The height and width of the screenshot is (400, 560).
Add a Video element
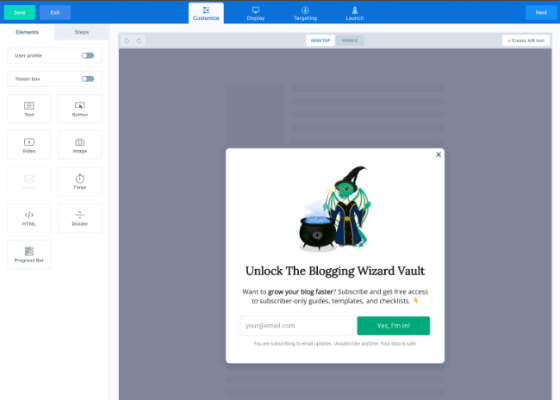[29, 145]
